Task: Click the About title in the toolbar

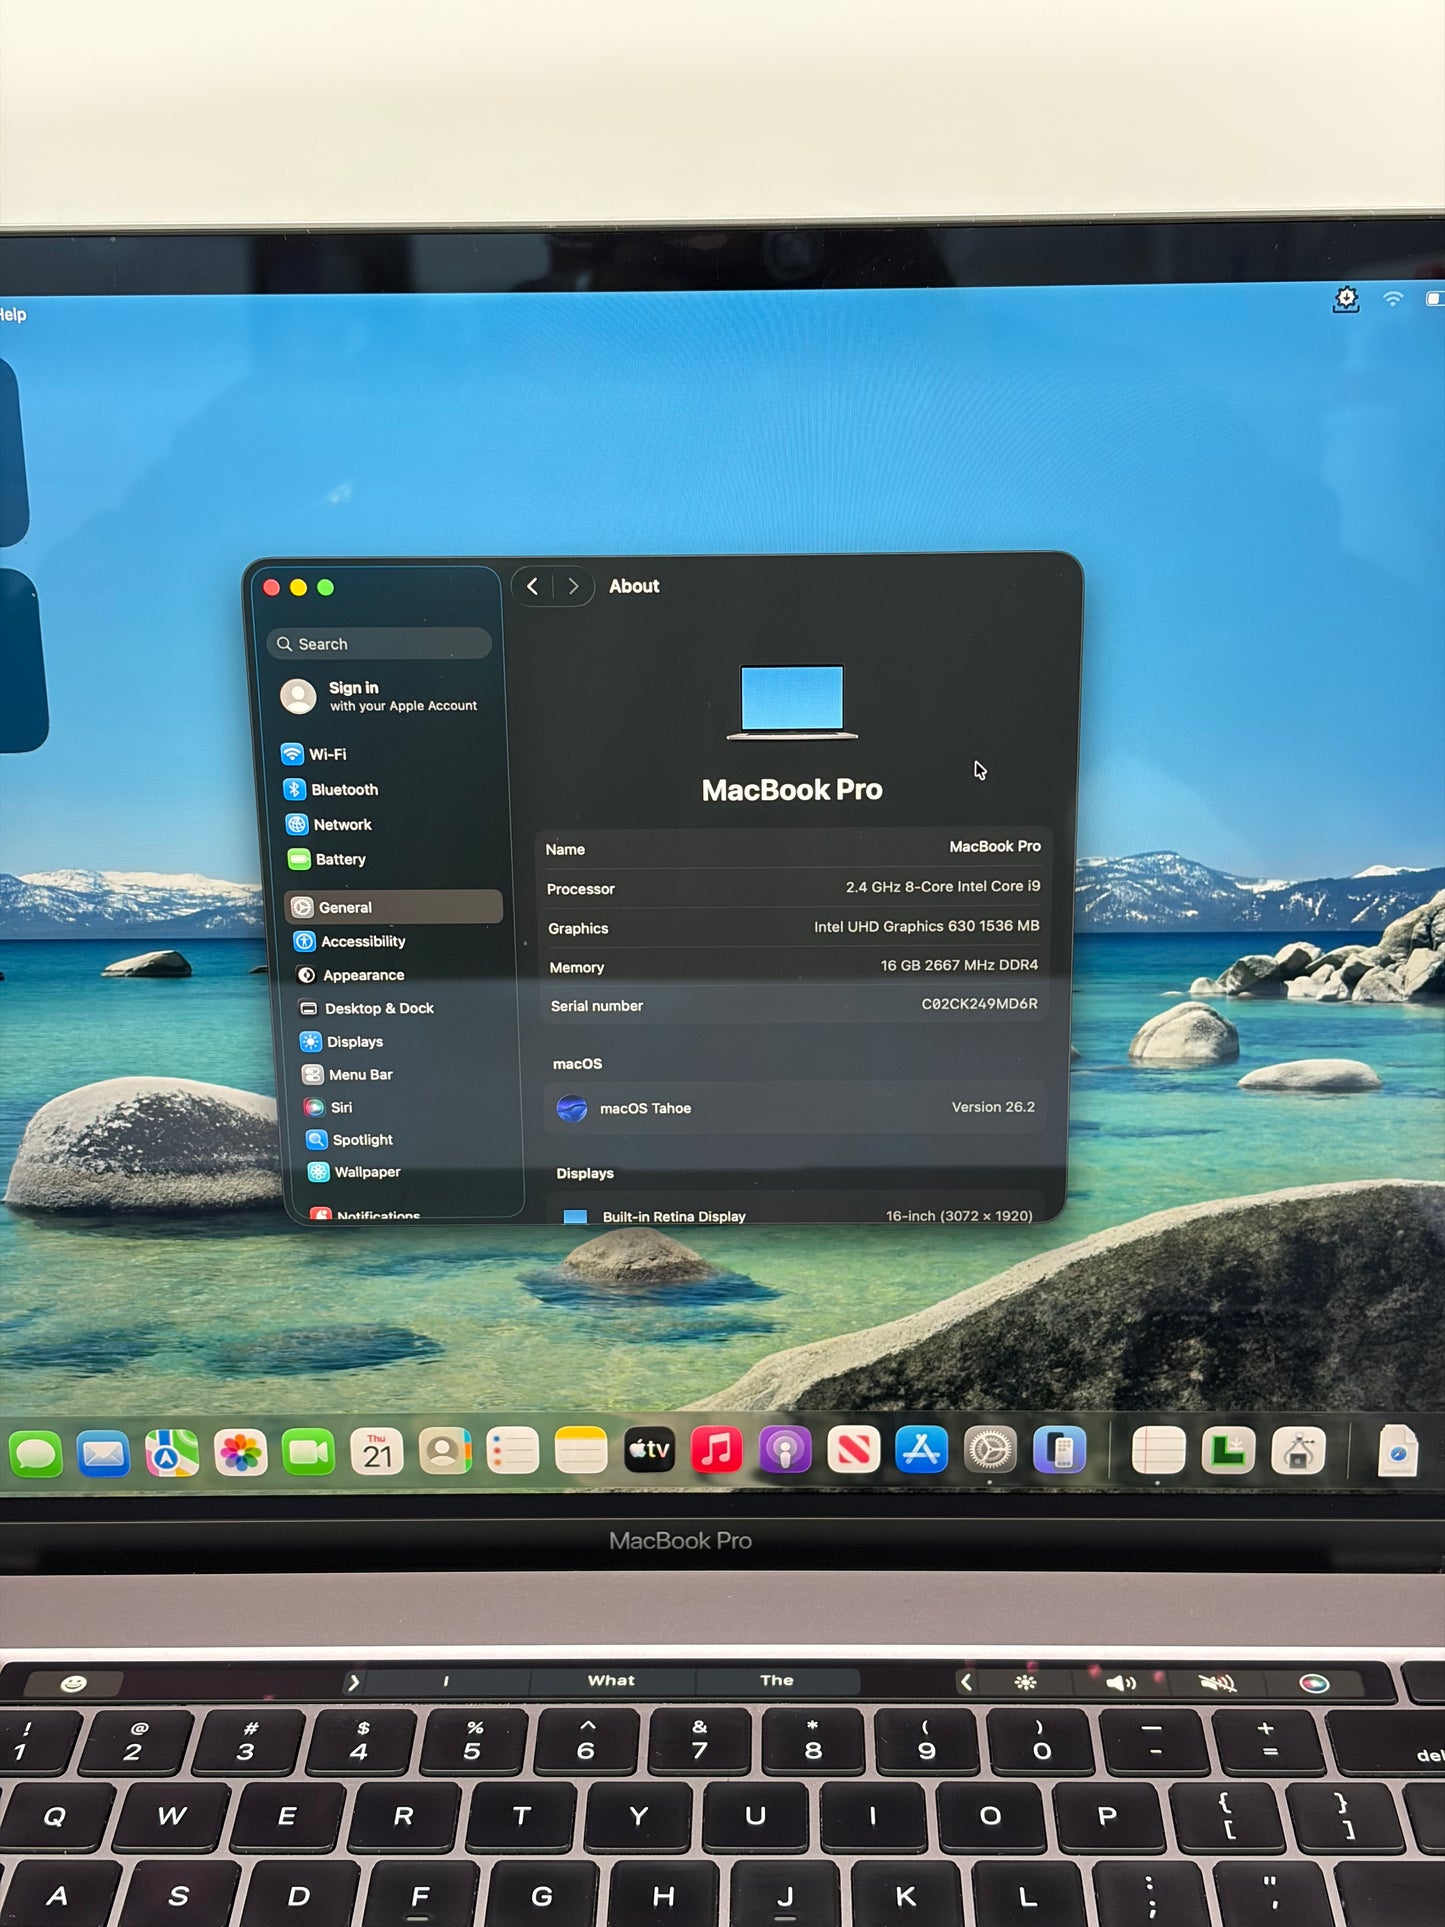Action: (x=634, y=586)
